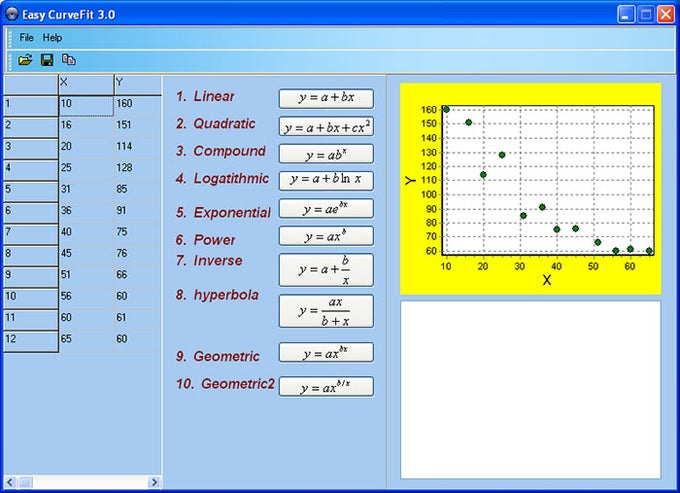Click X cell showing 40
This screenshot has height=493, width=680.
pyautogui.click(x=86, y=234)
